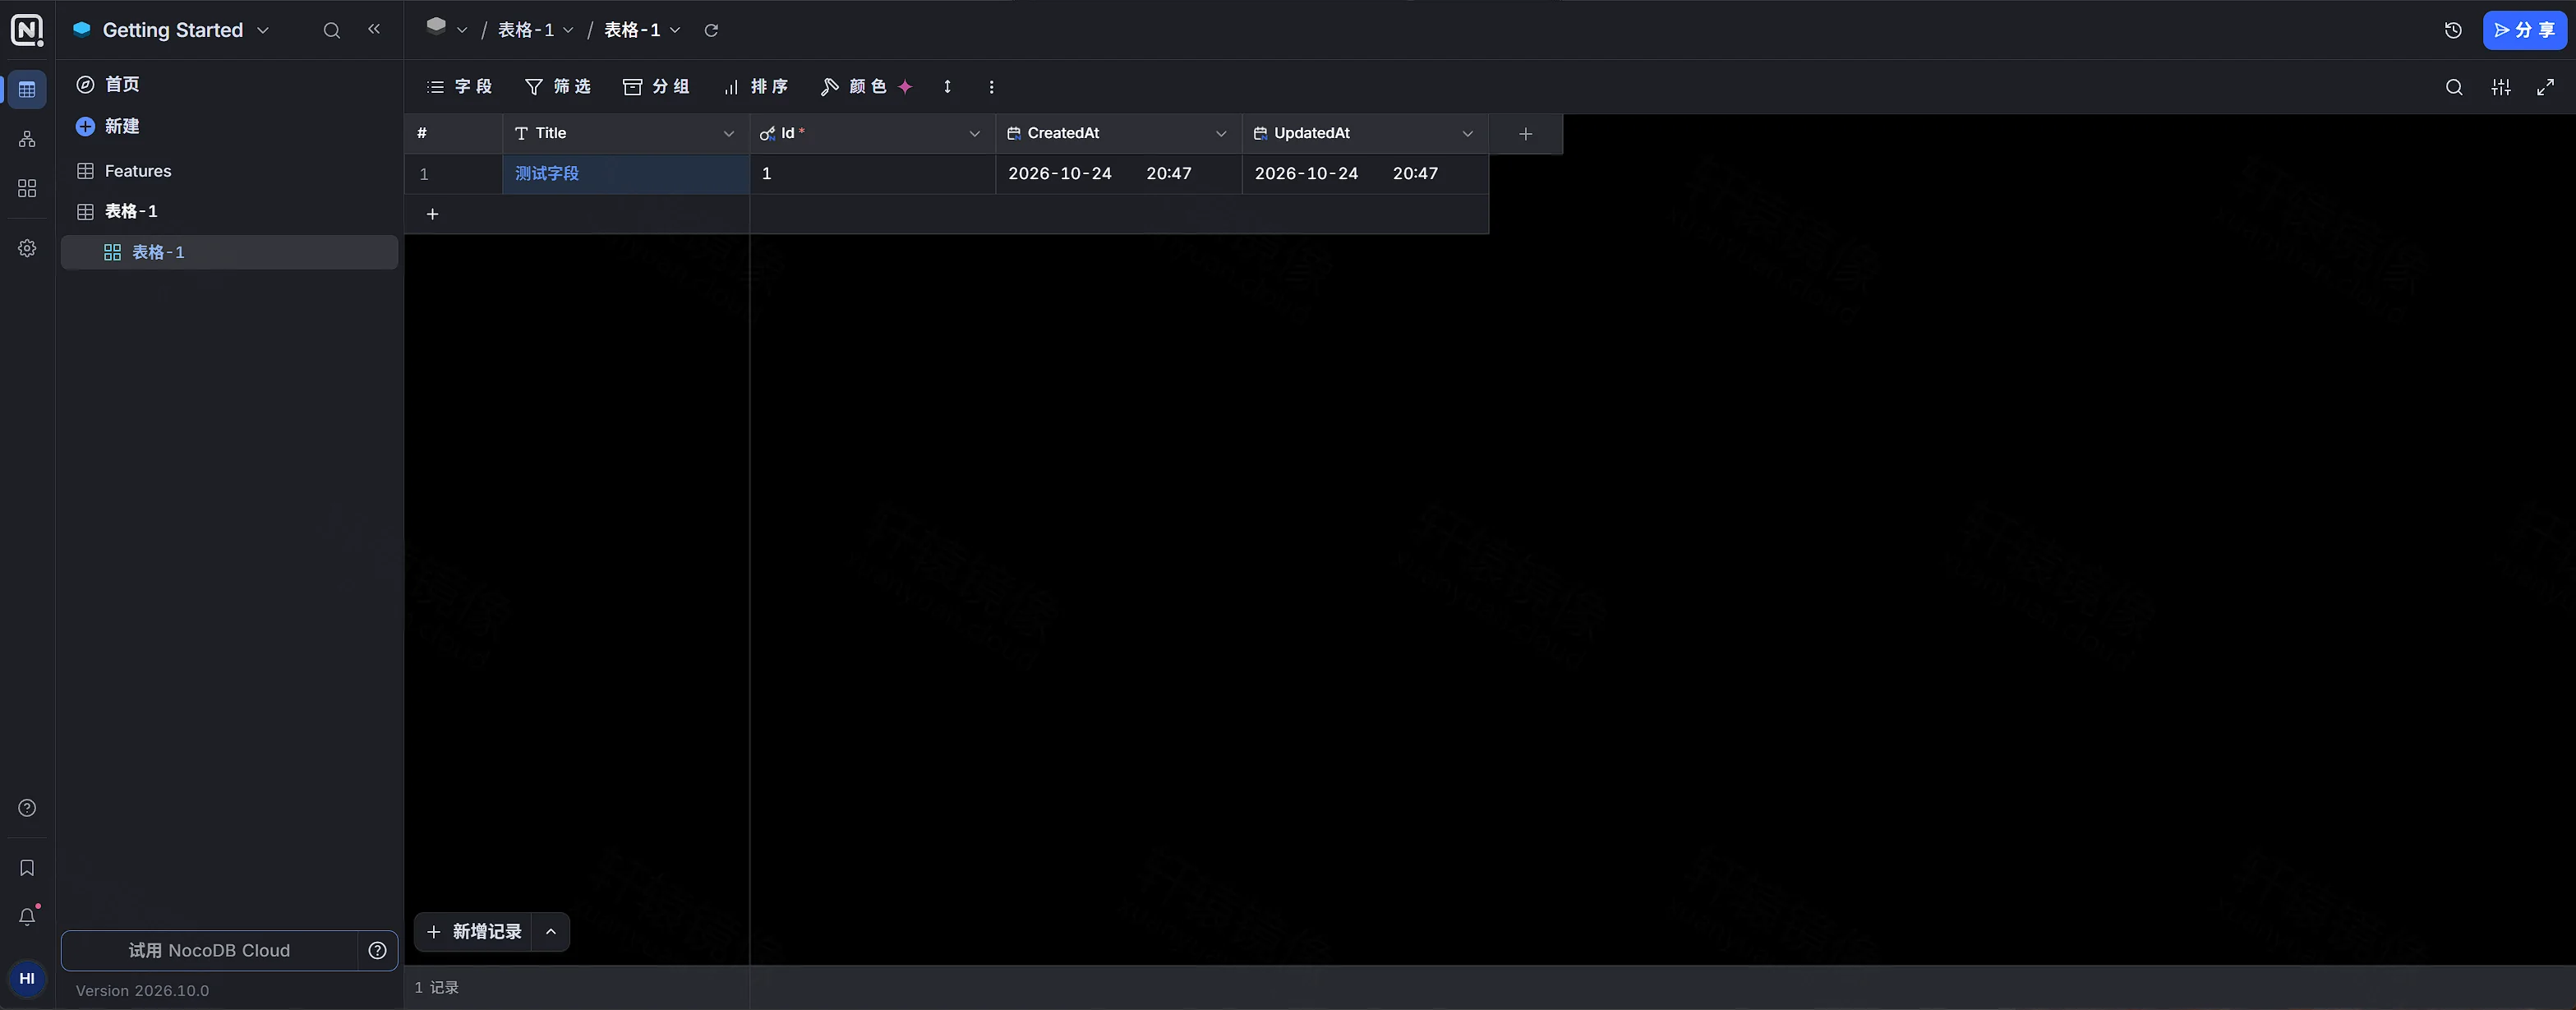
Task: Open the toolbar three-dot more menu
Action: pyautogui.click(x=991, y=87)
